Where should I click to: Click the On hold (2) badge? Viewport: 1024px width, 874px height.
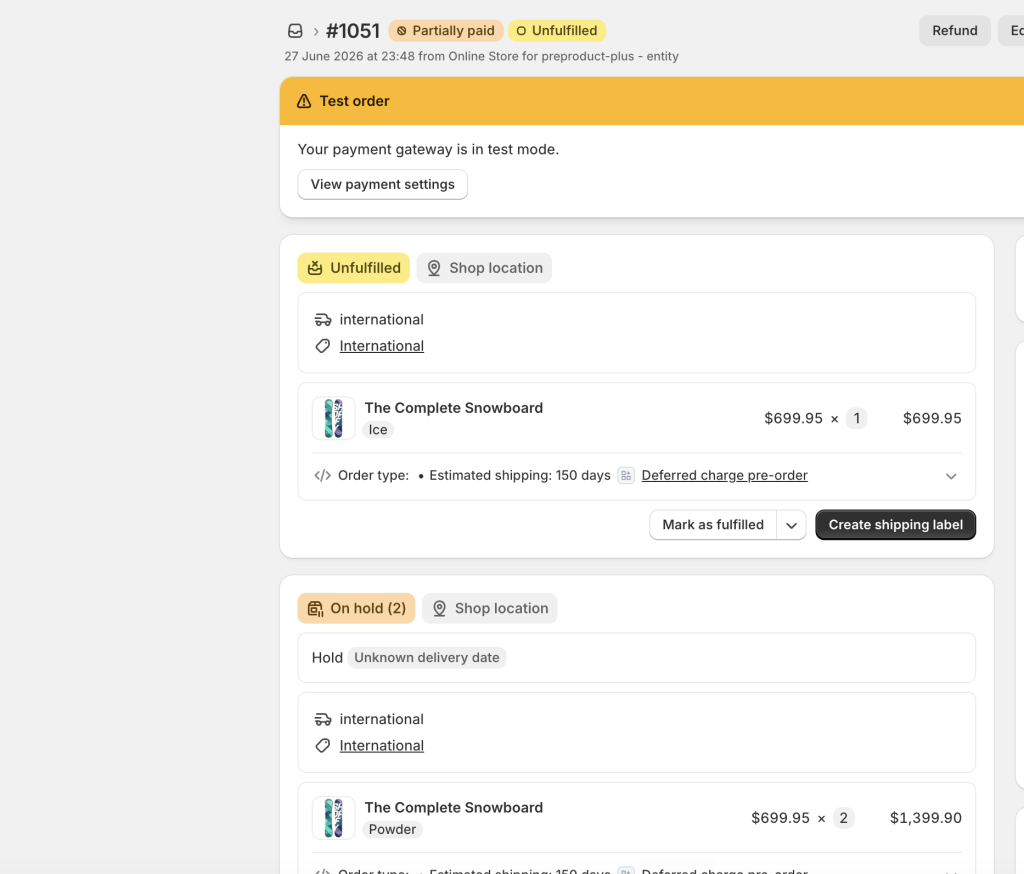point(357,608)
